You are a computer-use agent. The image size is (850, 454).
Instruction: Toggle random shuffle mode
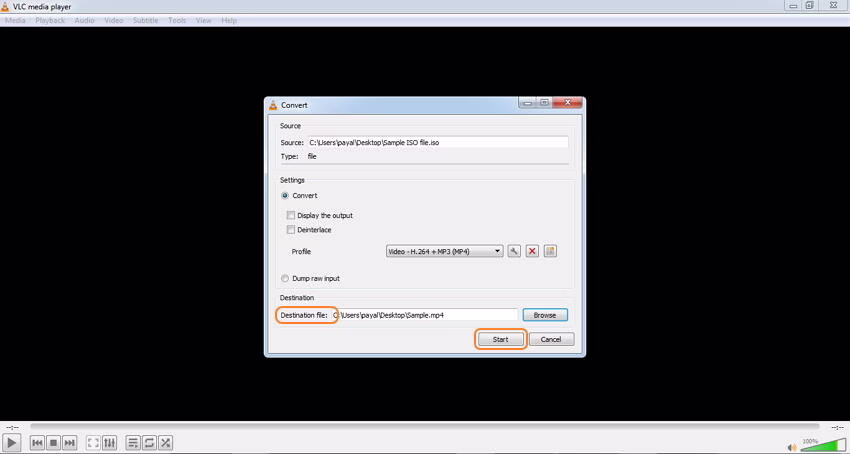point(165,443)
